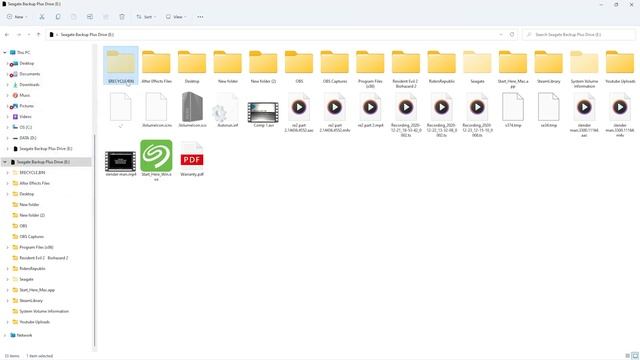Collapse the selected Seagate Backup Plus Drive node
640x360 pixels.
tap(5, 162)
